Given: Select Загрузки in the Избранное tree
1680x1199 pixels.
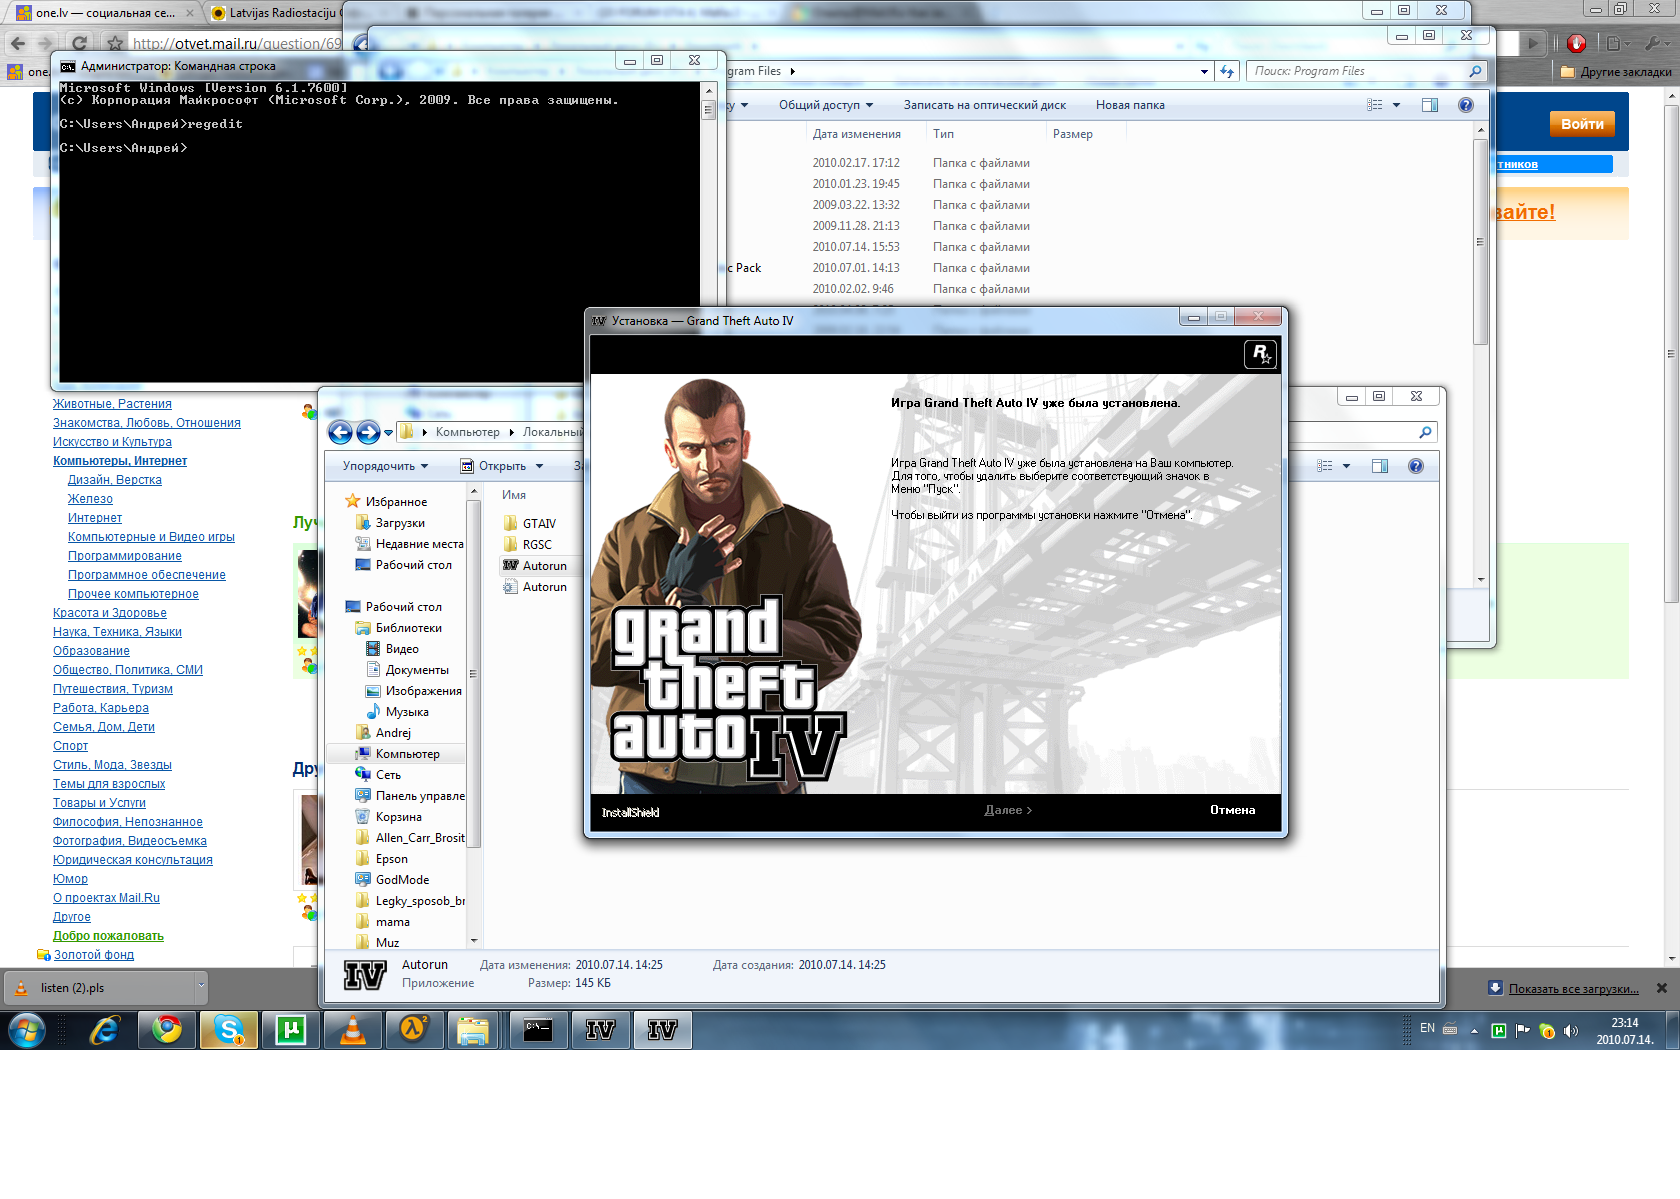Looking at the screenshot, I should coord(400,523).
